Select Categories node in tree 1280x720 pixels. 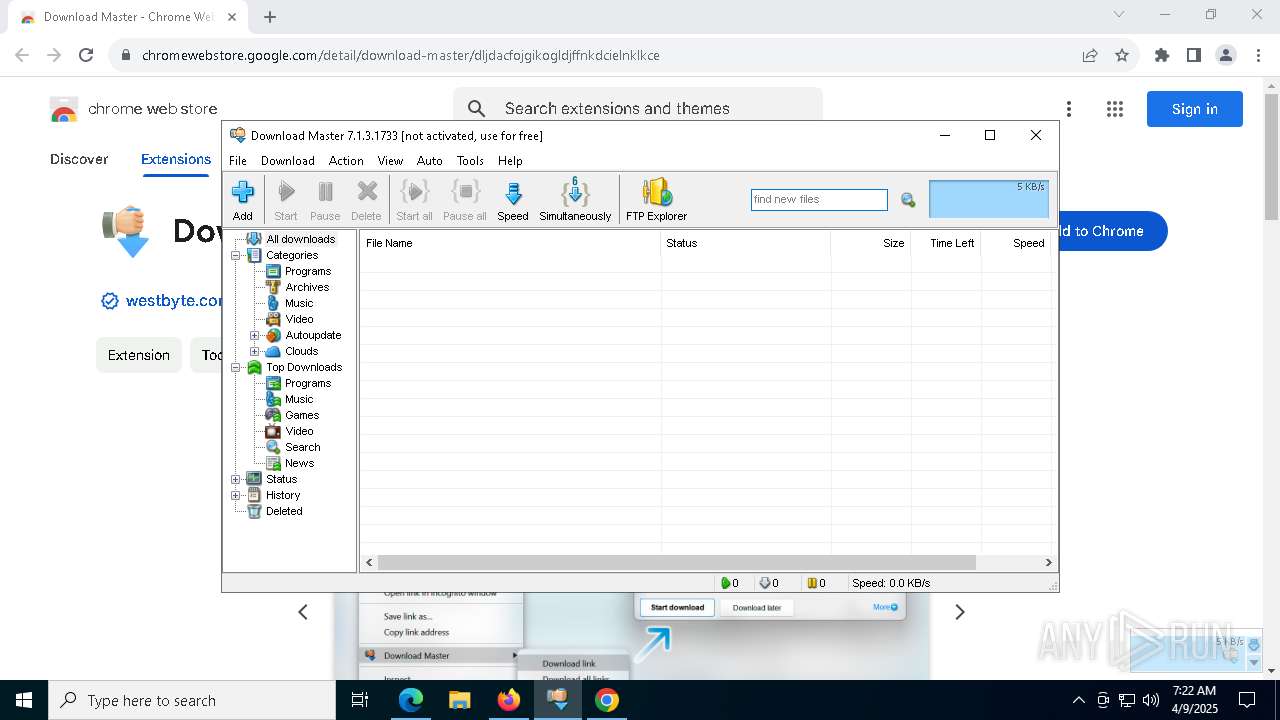click(292, 255)
